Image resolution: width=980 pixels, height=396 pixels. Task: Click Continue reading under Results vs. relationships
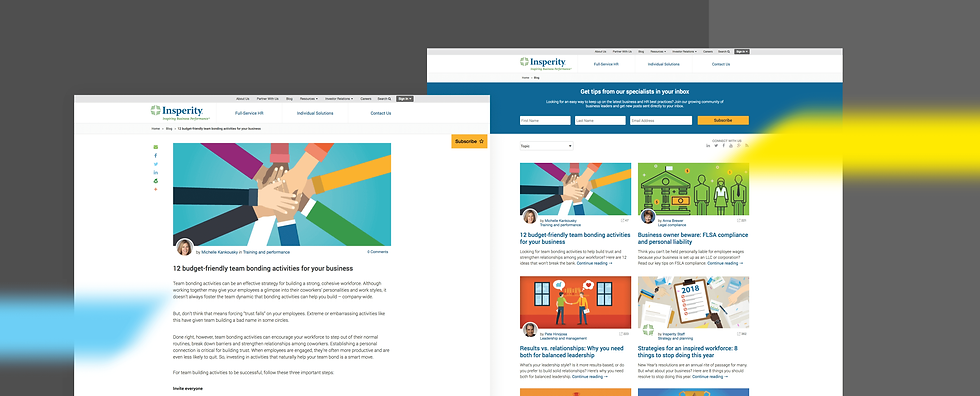point(591,377)
